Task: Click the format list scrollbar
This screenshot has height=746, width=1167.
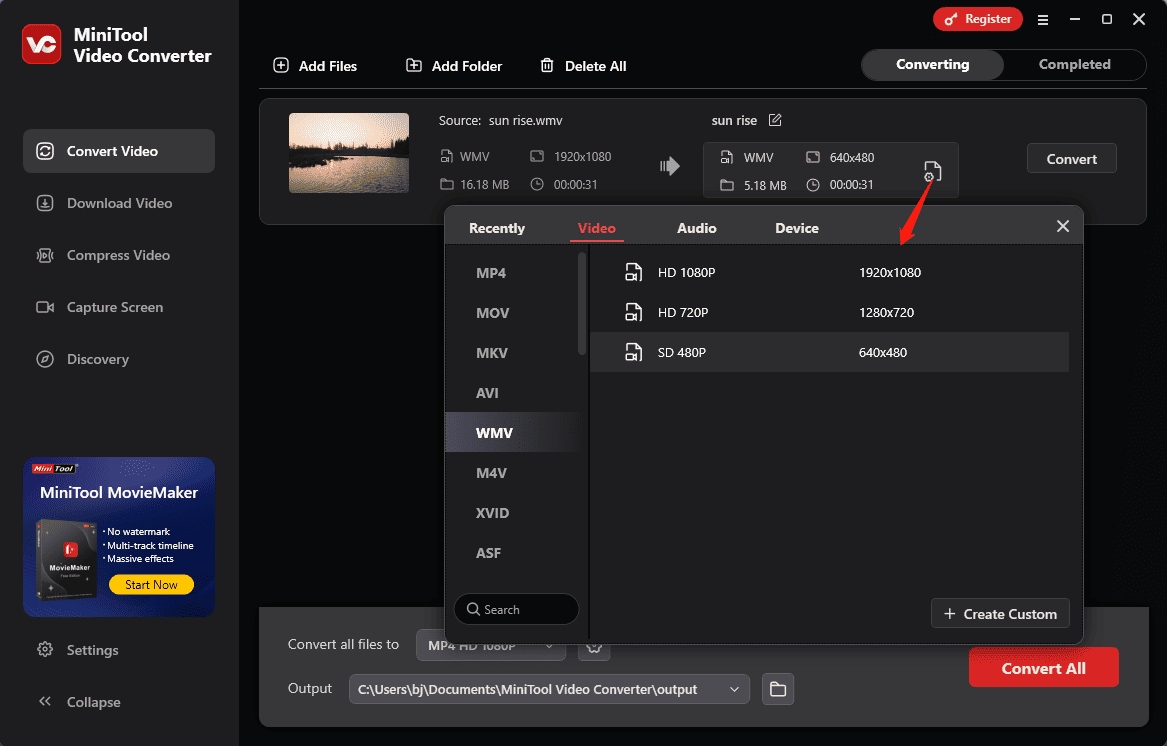Action: (582, 304)
